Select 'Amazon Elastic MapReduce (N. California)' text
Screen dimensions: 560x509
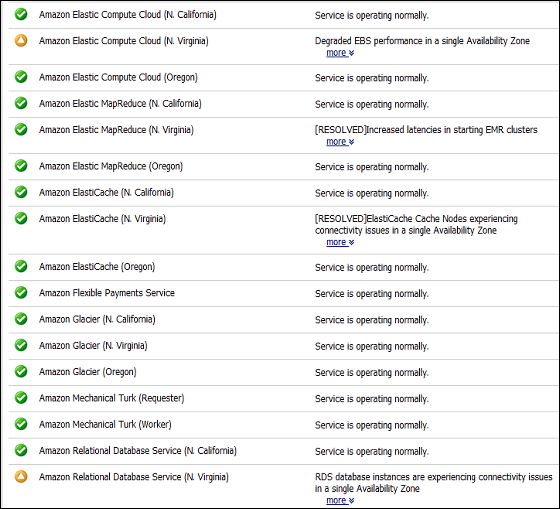(120, 104)
